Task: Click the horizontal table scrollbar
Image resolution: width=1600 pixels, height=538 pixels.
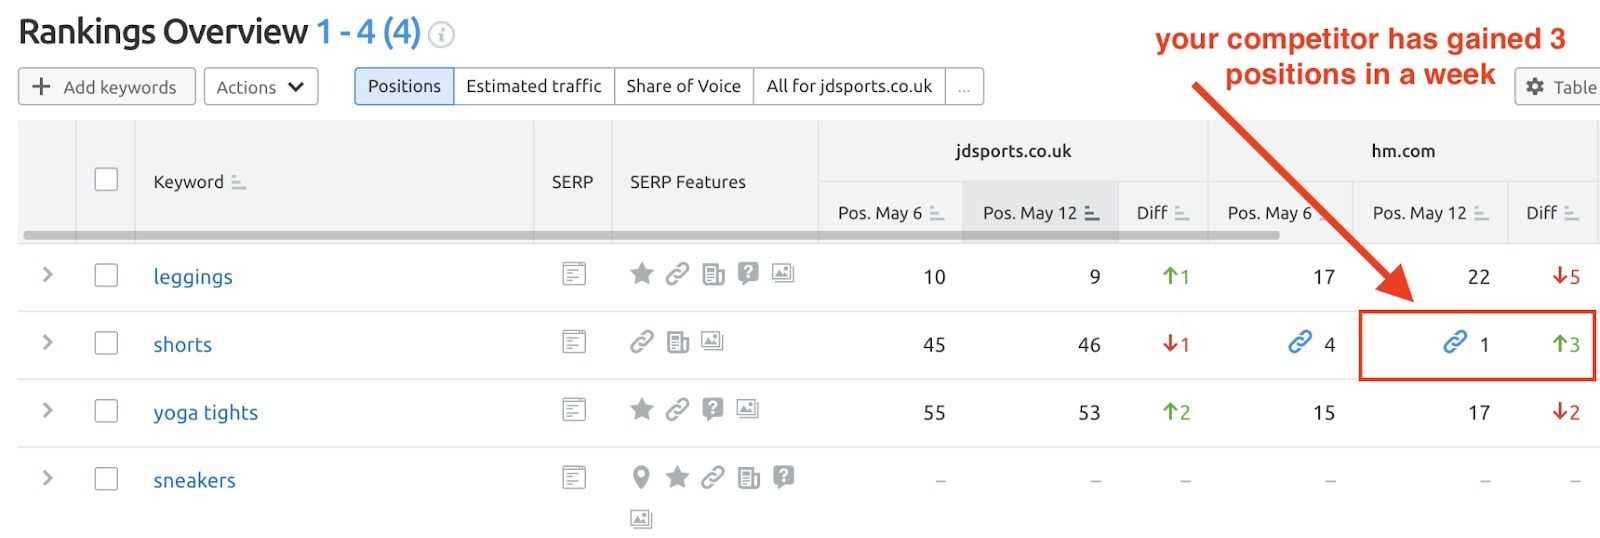Action: [651, 236]
